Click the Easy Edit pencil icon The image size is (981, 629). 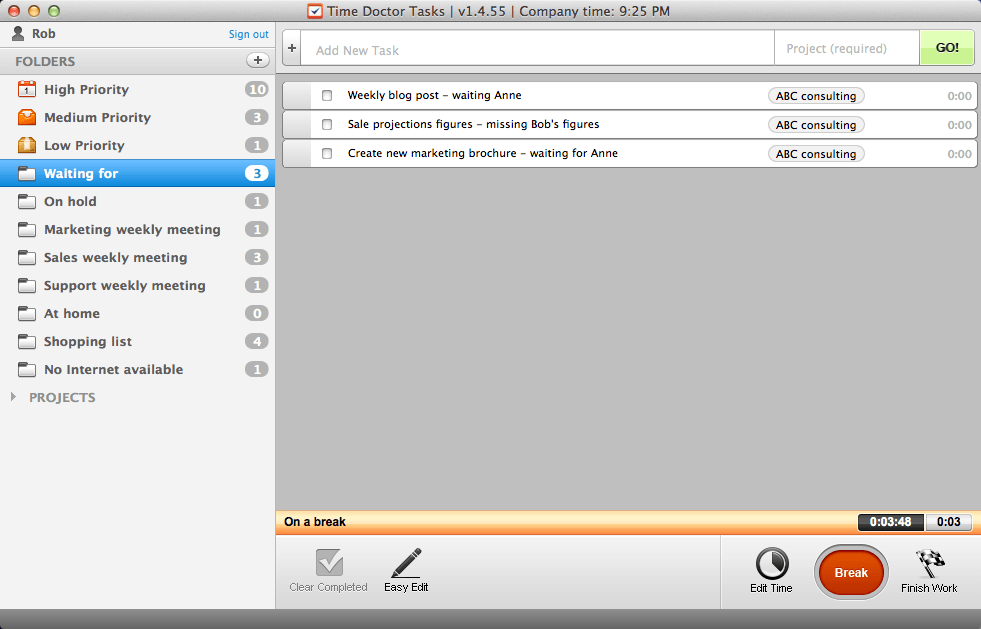[x=406, y=563]
